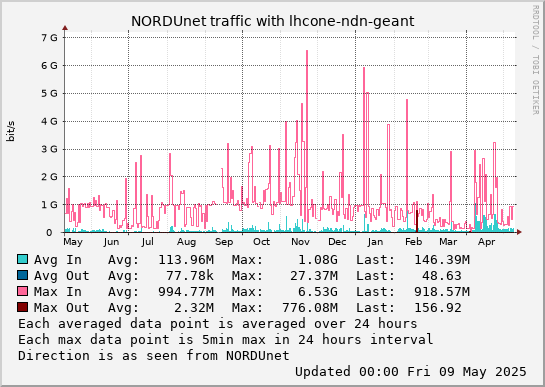Click the 'Max In' legend label
545x387 pixels.
[58, 291]
